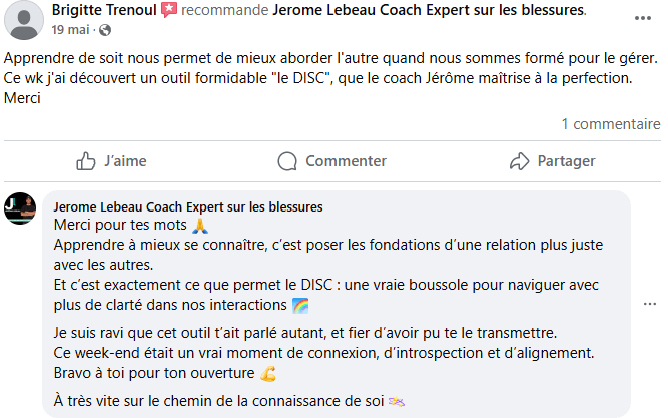Image resolution: width=668 pixels, height=418 pixels.
Task: Click the recommendation star badge beside Brigitte Trenoul
Action: click(x=167, y=11)
